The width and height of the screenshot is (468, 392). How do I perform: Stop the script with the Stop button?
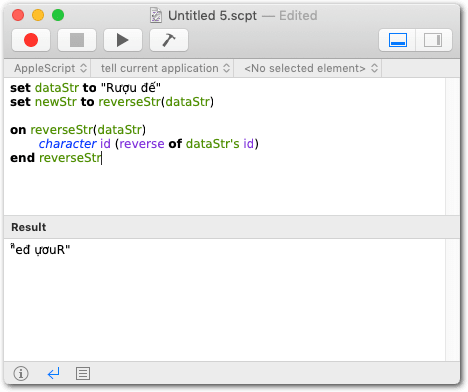pos(77,40)
